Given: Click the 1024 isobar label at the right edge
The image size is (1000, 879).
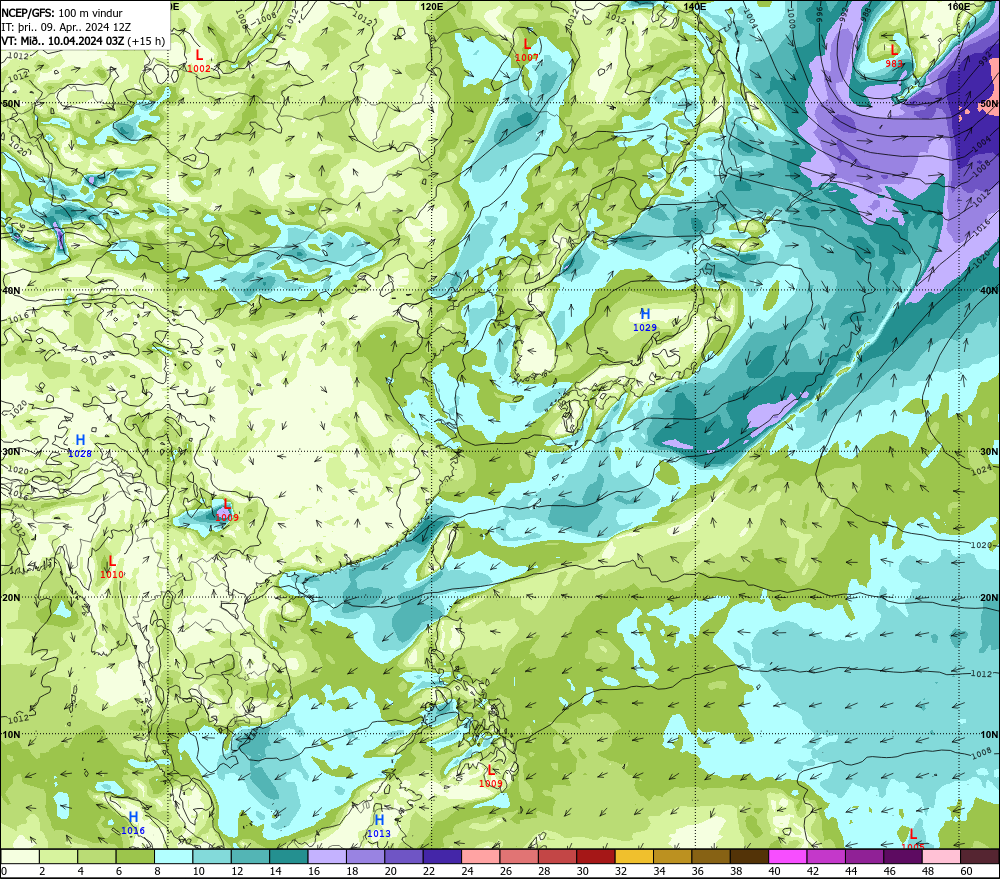Looking at the screenshot, I should 982,470.
